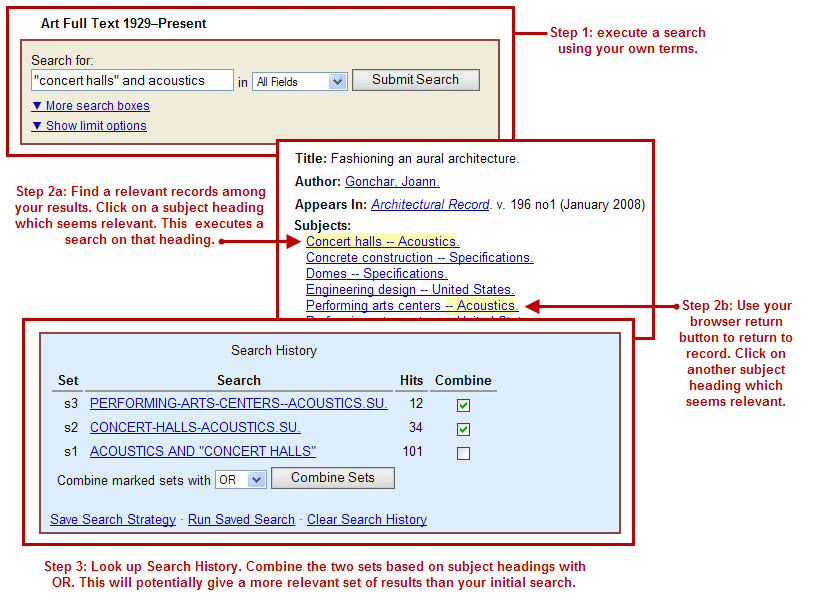
Task: Open the All Fields dropdown
Action: (299, 82)
